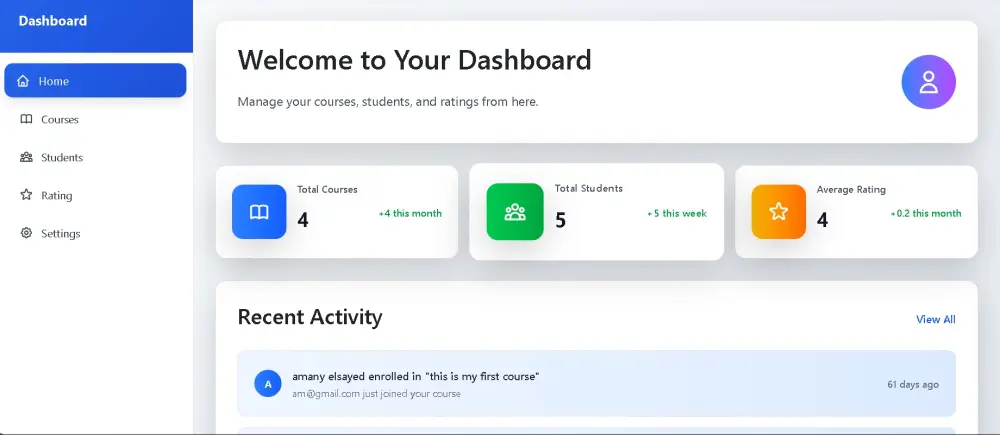Click the Settings gear icon in sidebar
This screenshot has width=1000, height=435.
pos(26,233)
